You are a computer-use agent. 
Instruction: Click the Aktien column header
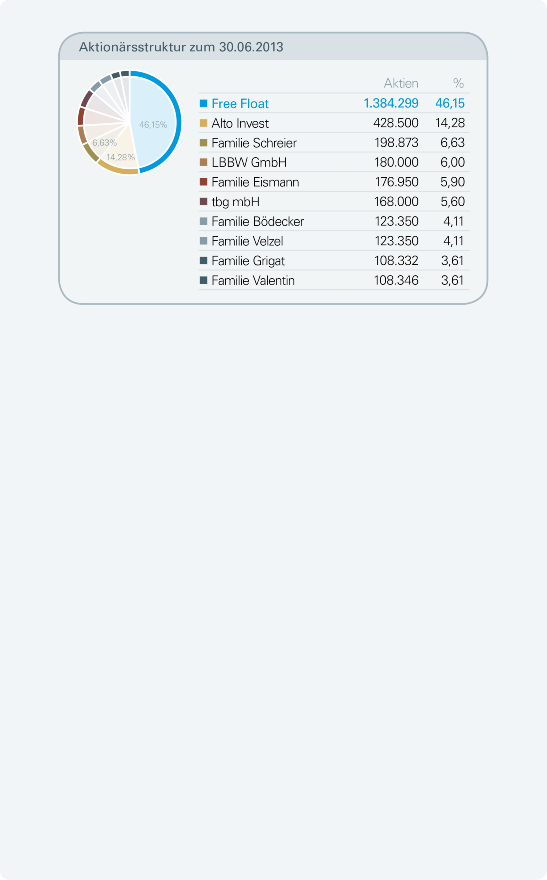(401, 84)
